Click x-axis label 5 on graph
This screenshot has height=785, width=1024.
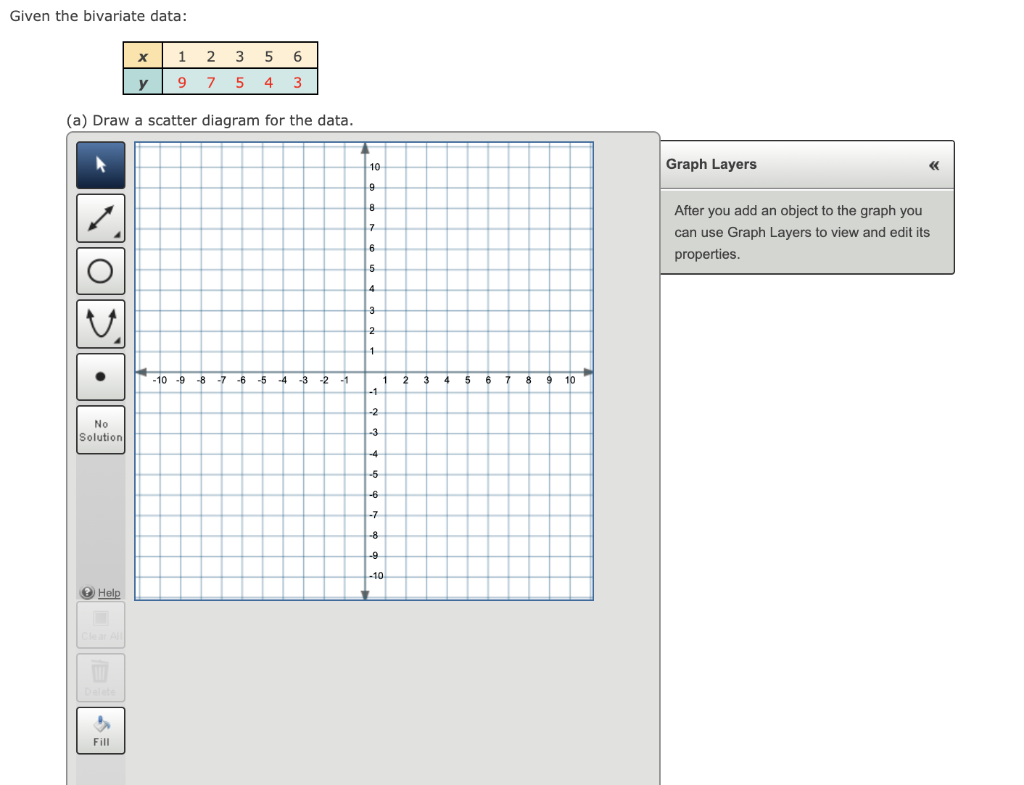pyautogui.click(x=468, y=380)
